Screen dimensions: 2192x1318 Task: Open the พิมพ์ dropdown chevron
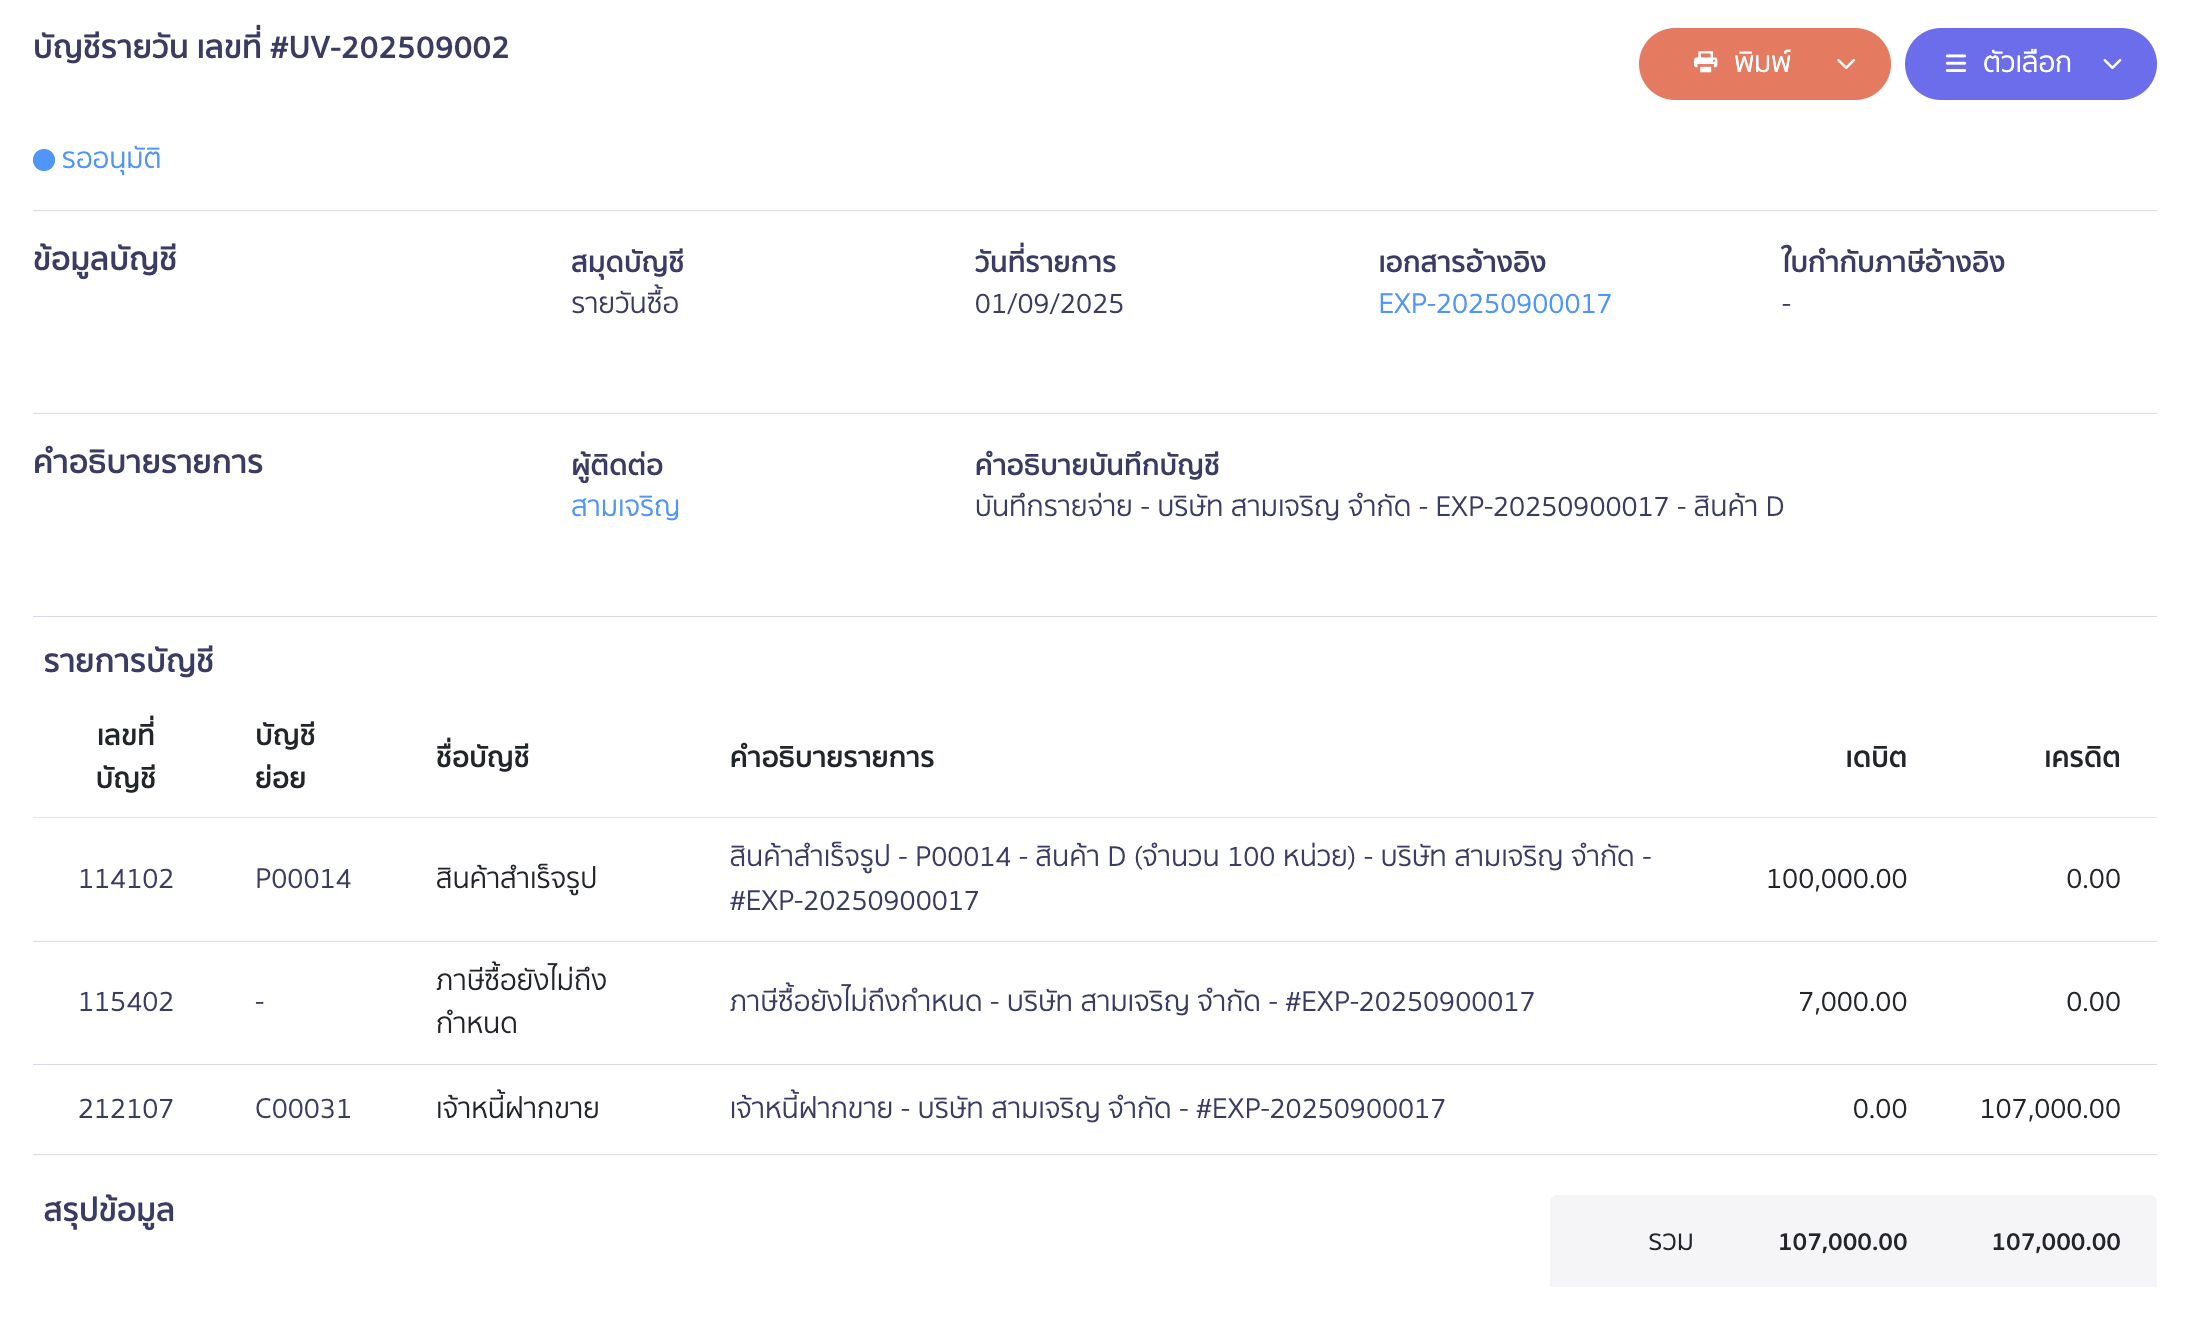pos(1846,64)
